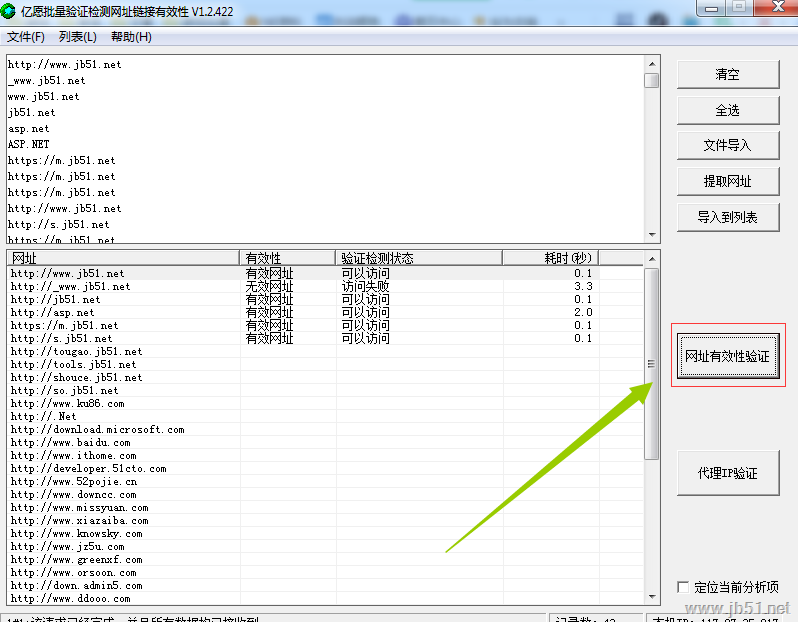Select the http://www.ddooo.com row
This screenshot has width=798, height=622.
tap(326, 598)
